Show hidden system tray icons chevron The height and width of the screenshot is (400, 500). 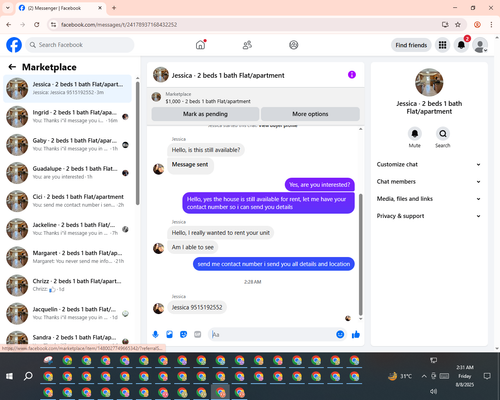pyautogui.click(x=424, y=376)
